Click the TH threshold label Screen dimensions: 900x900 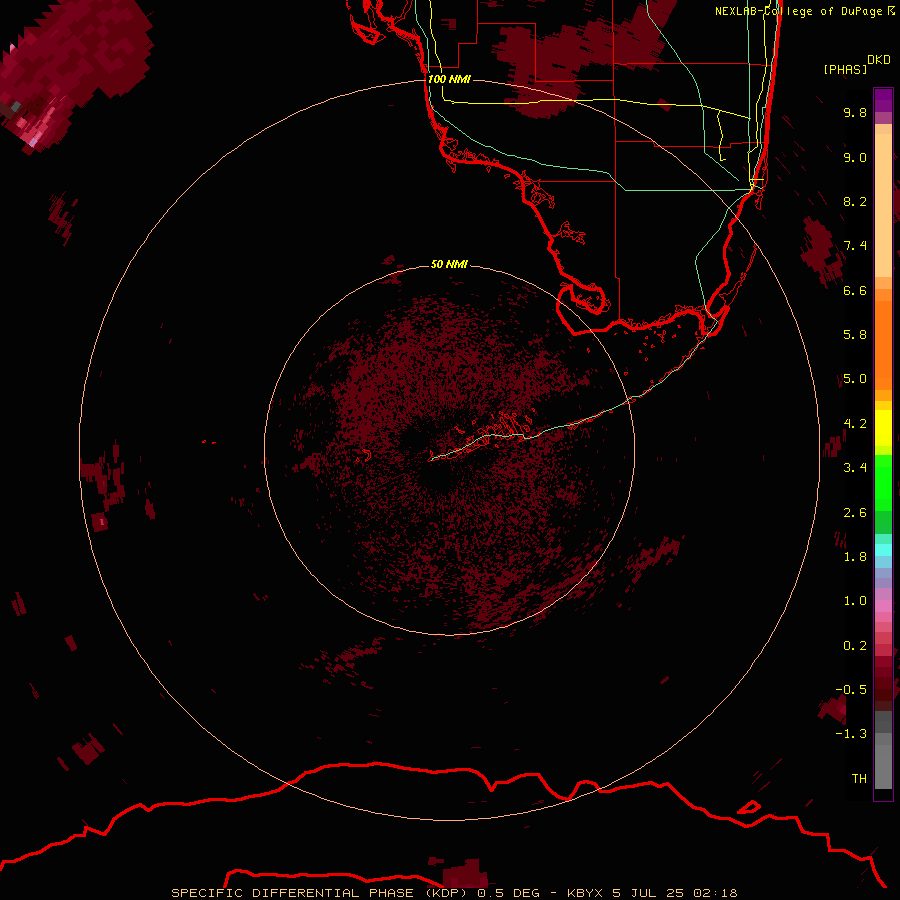tap(859, 779)
